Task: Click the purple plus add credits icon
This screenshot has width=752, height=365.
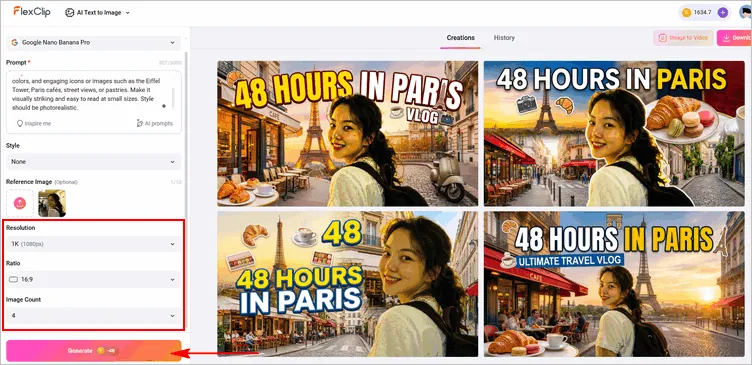Action: (x=722, y=12)
